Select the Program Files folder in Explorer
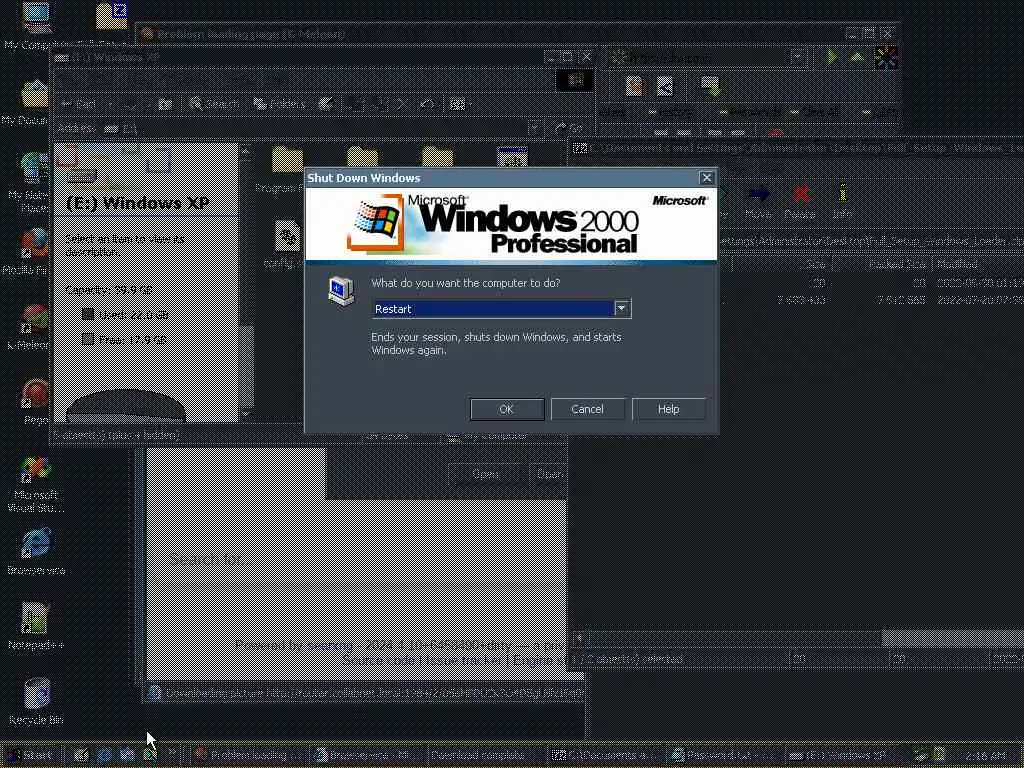1024x768 pixels. 286,170
